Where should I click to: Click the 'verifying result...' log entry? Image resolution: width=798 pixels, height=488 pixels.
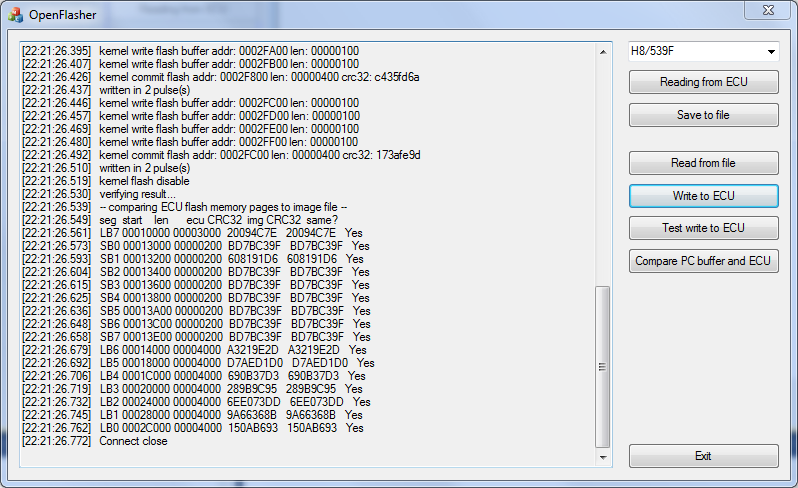(x=137, y=193)
